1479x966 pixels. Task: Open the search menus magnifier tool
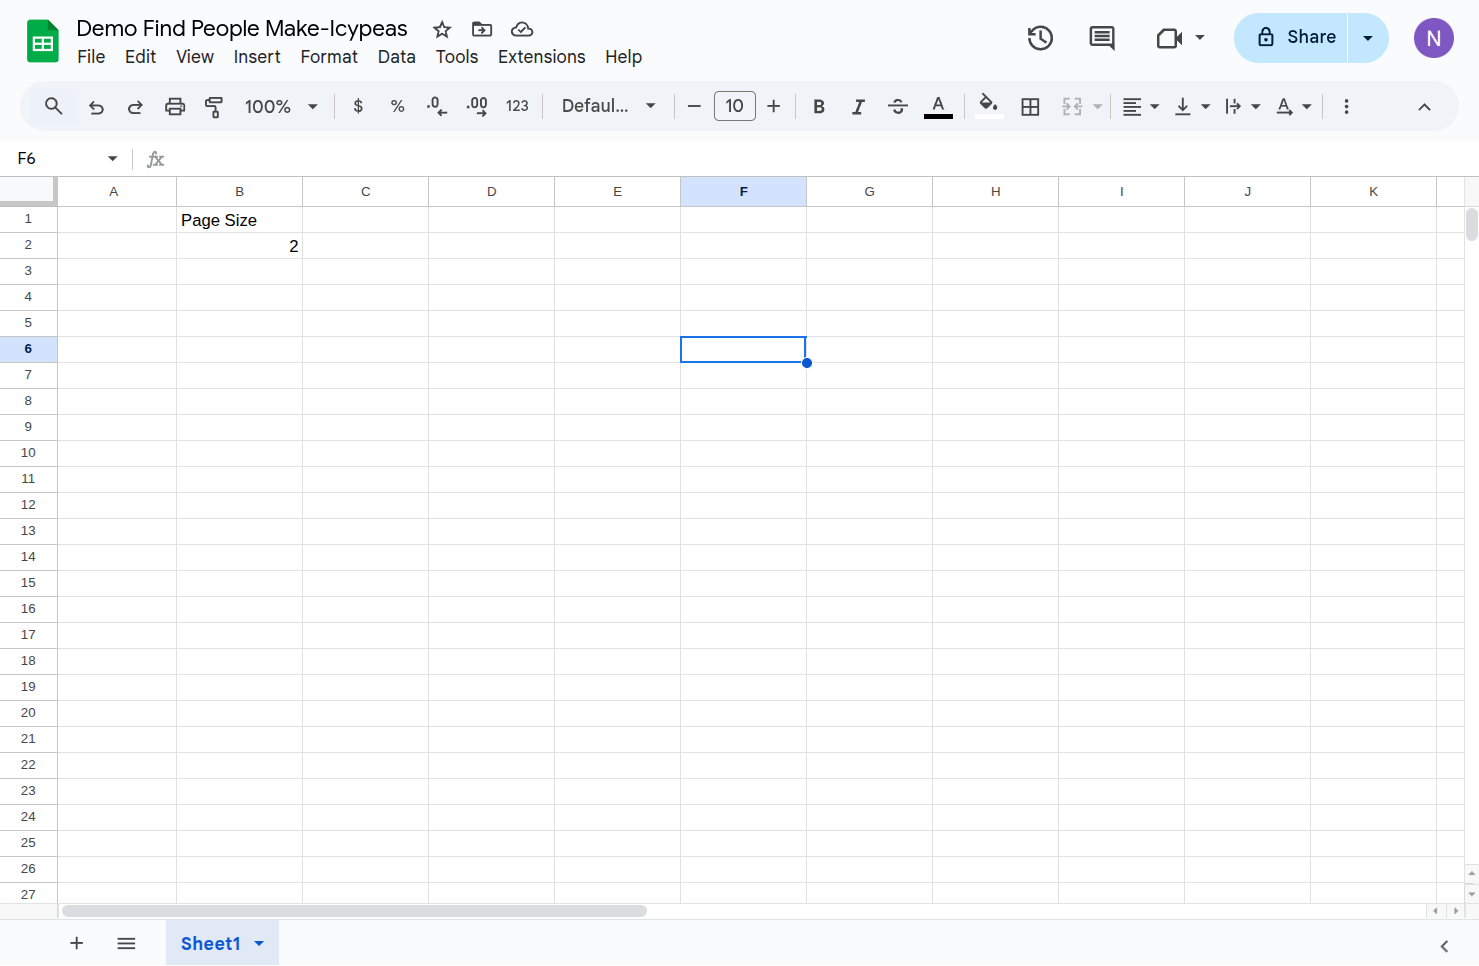click(x=54, y=106)
